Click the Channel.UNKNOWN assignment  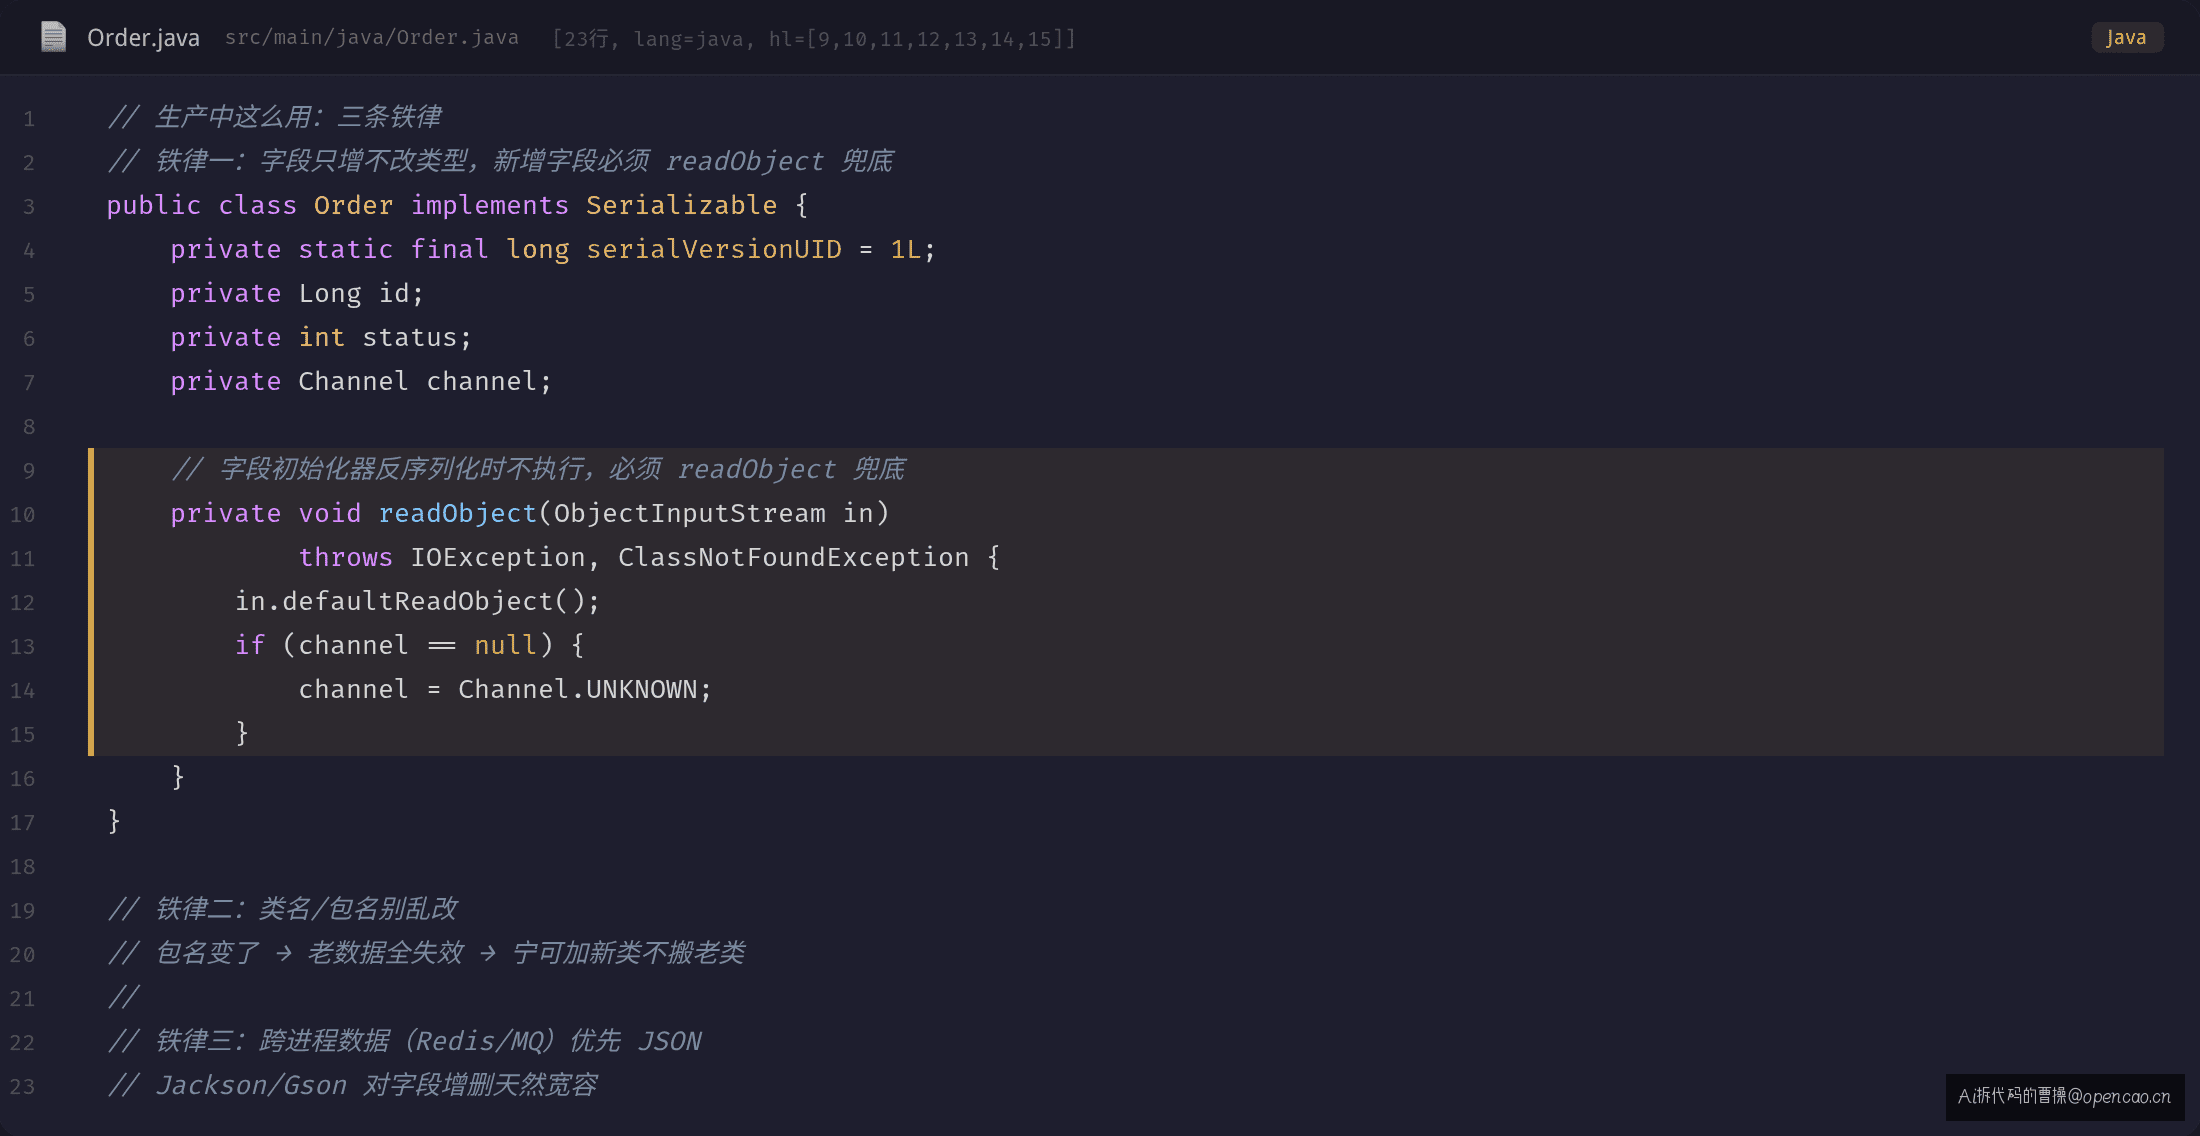[x=505, y=689]
